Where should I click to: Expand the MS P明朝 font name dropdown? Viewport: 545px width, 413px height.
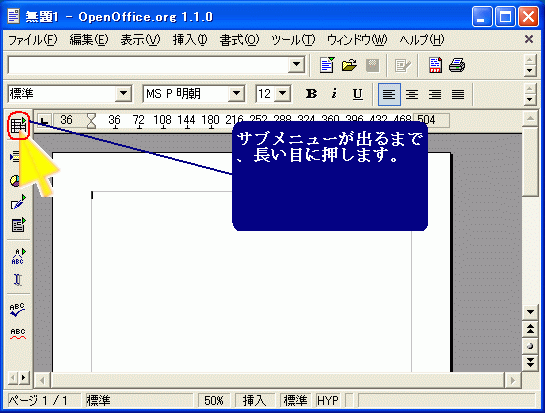coord(236,94)
